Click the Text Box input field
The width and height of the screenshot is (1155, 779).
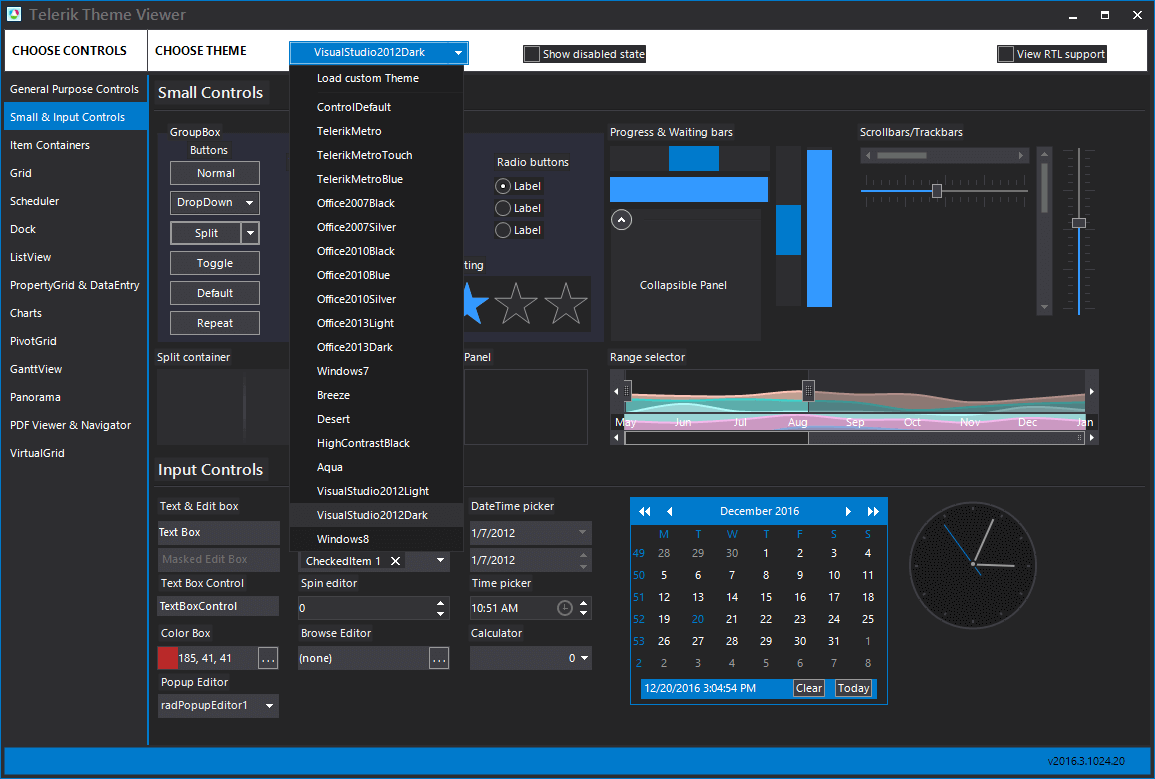click(218, 532)
